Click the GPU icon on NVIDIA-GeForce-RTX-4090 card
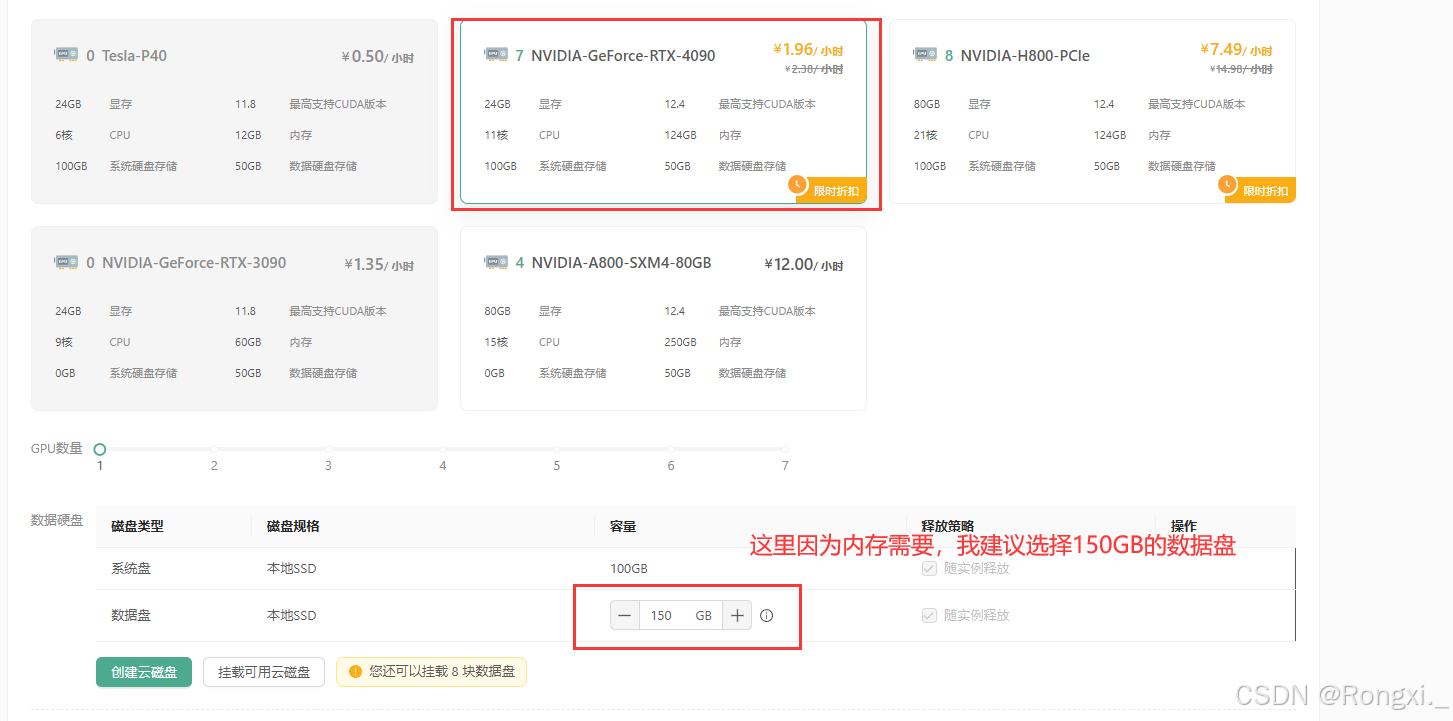The height and width of the screenshot is (721, 1453). [x=495, y=54]
